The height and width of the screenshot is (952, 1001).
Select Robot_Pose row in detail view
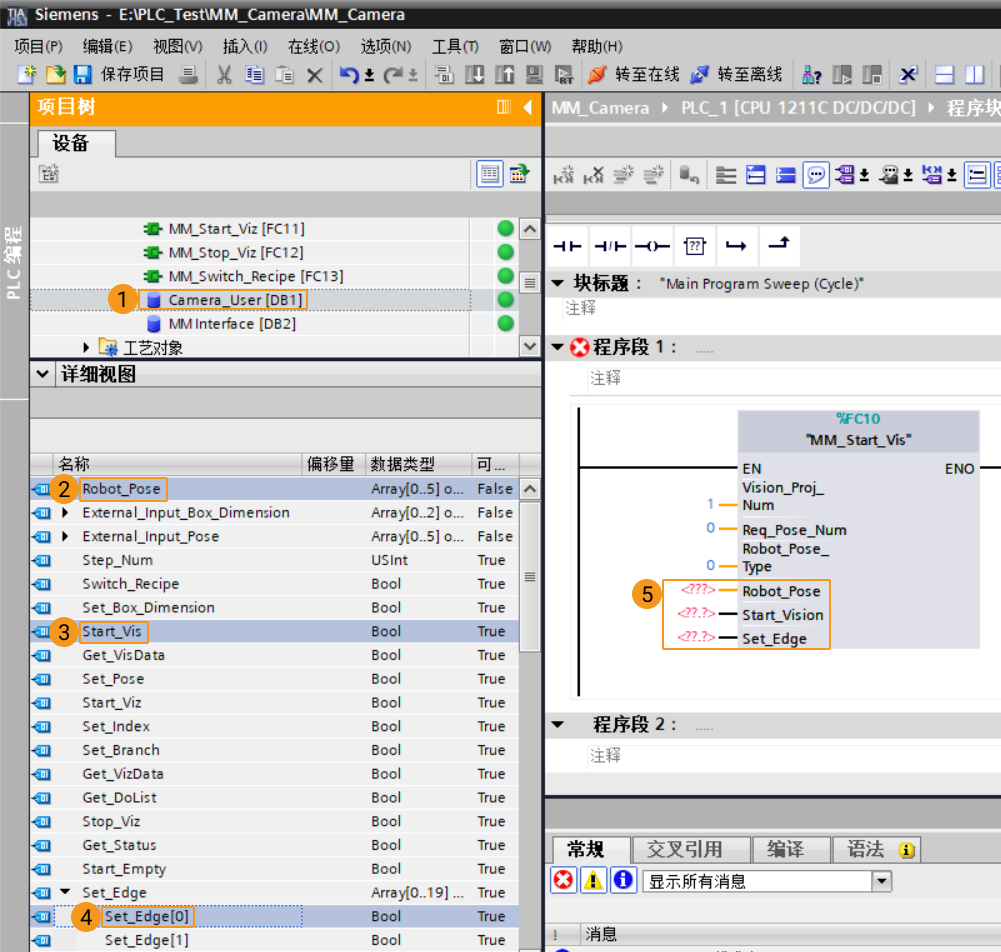275,489
